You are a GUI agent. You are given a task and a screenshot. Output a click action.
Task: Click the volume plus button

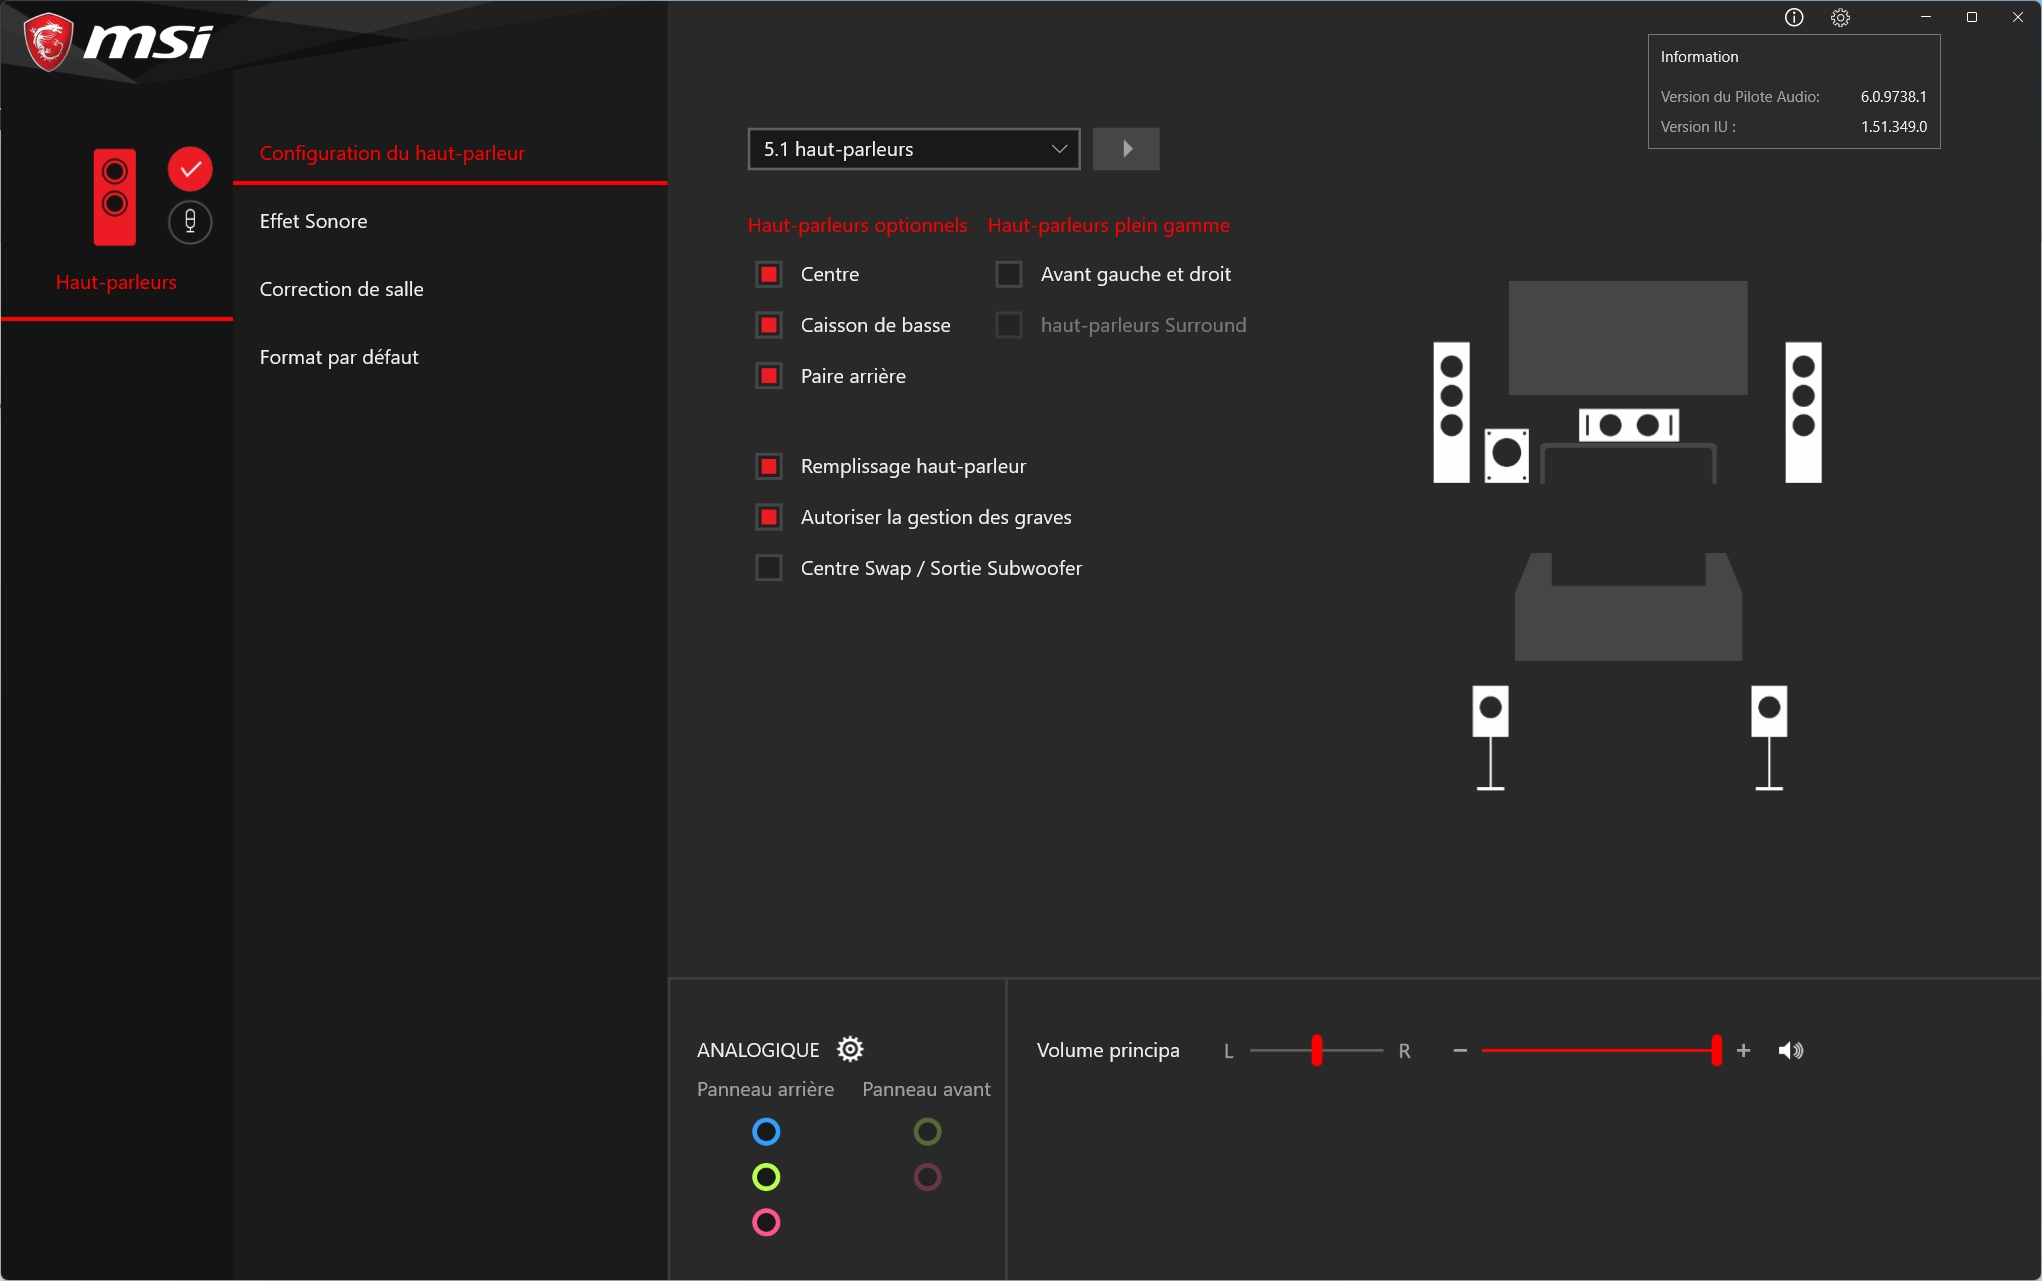click(1743, 1050)
